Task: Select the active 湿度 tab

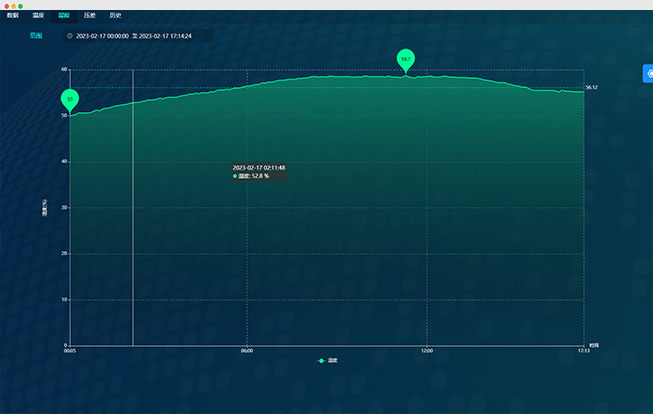Action: (x=64, y=16)
